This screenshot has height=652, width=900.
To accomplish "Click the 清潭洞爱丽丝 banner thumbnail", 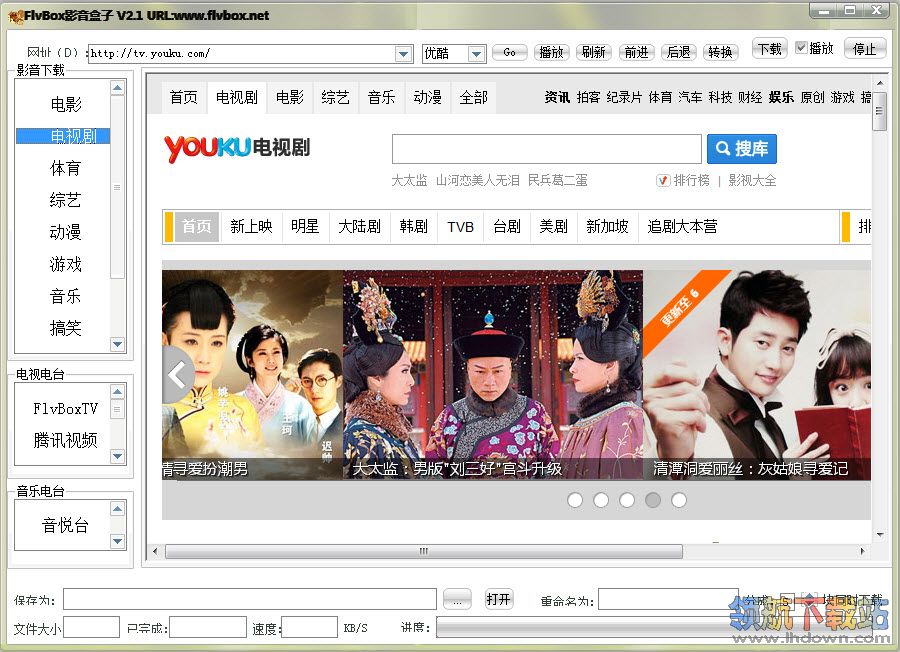I will [757, 375].
